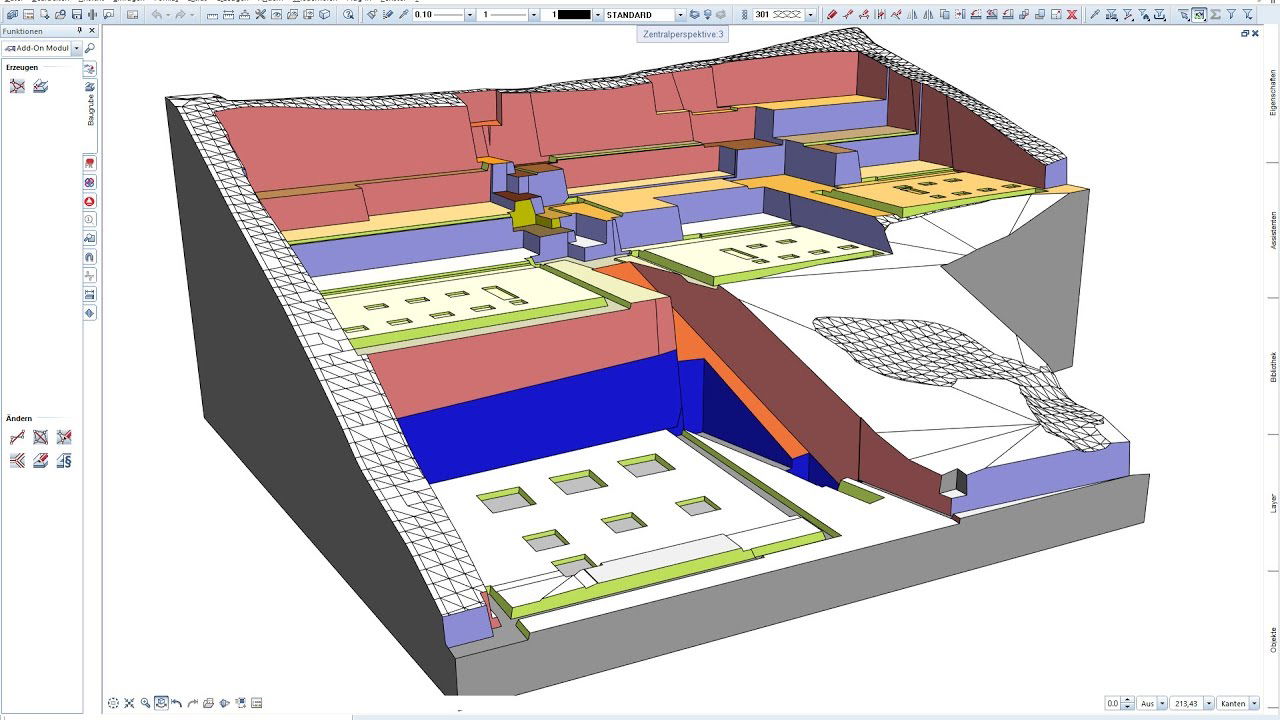Open the line color dropdown arrow
Image resolution: width=1280 pixels, height=720 pixels.
[x=597, y=15]
